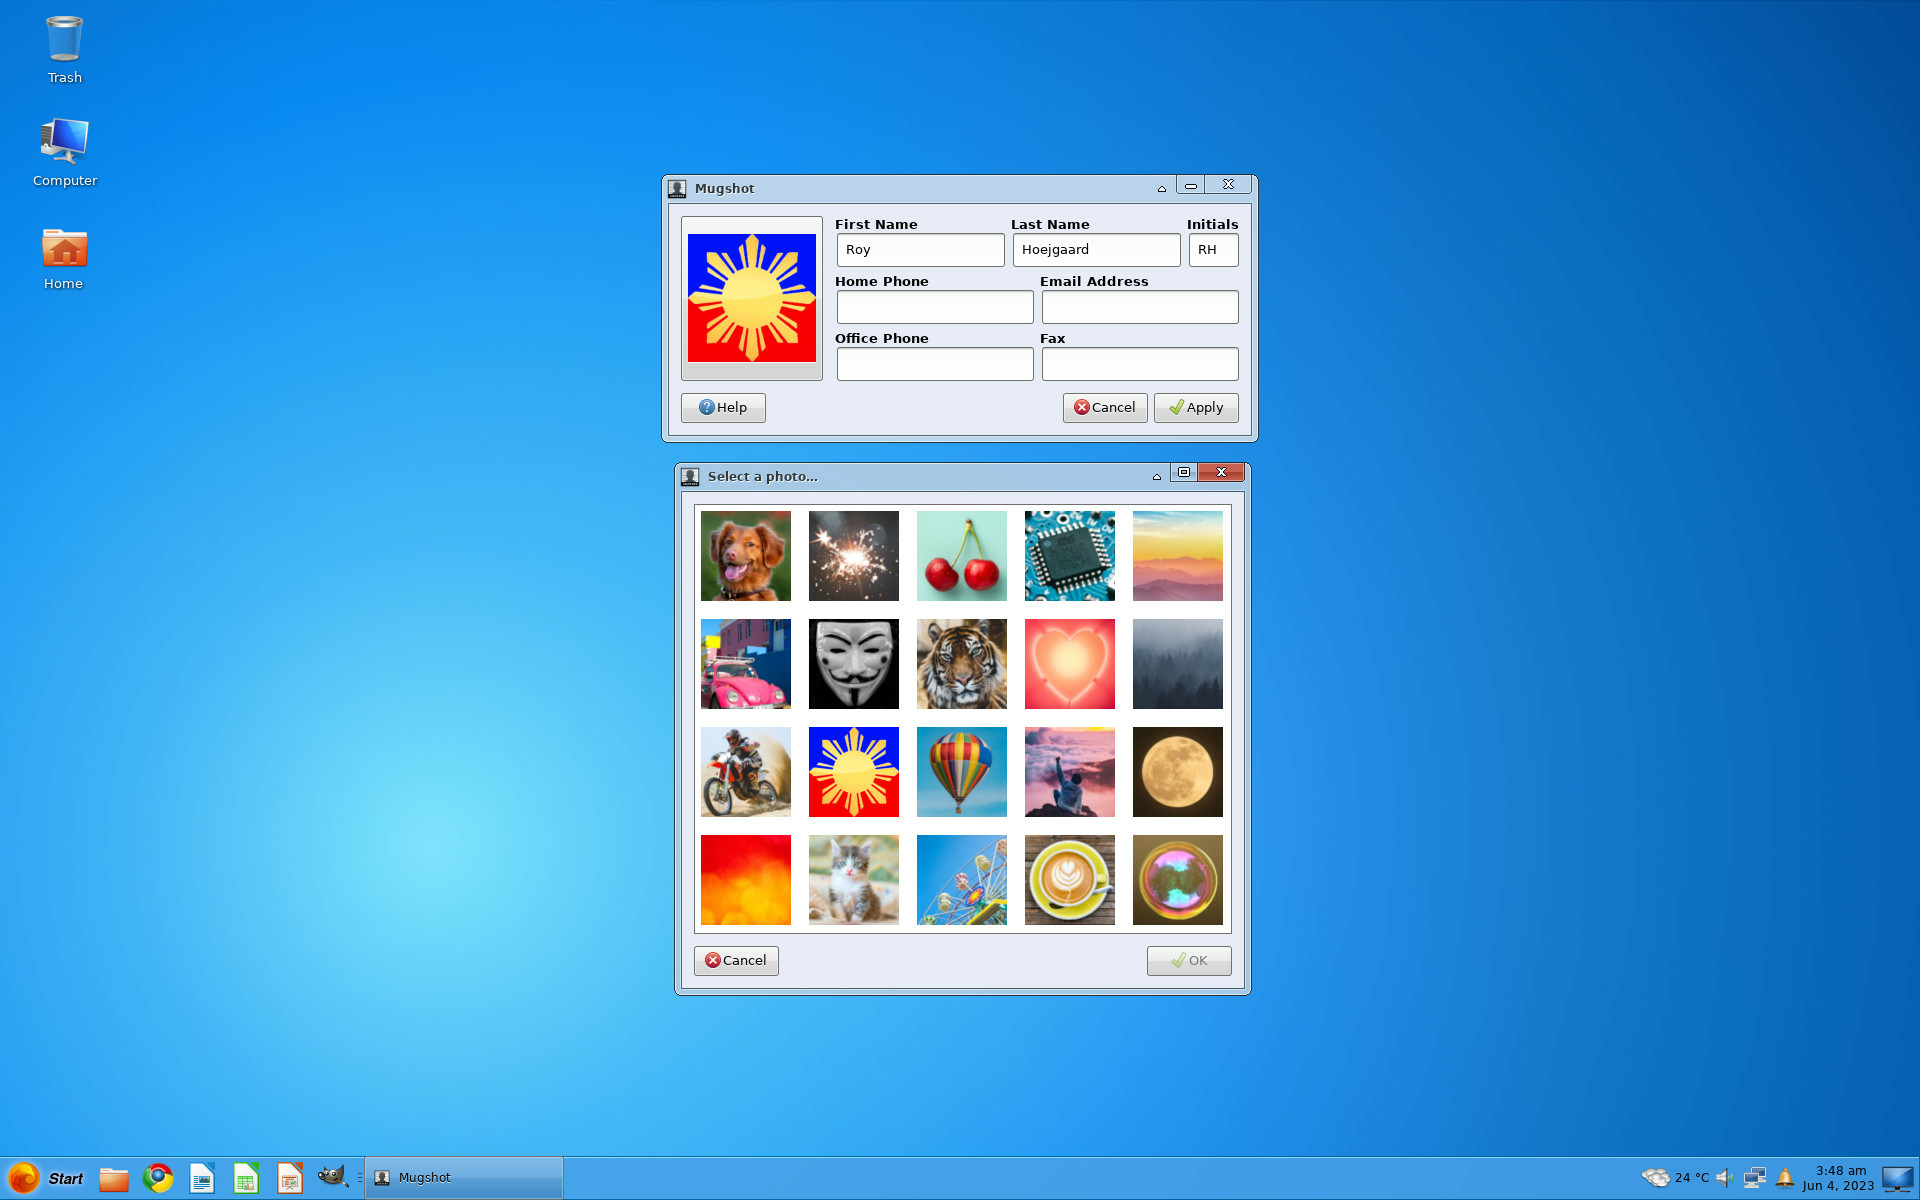The height and width of the screenshot is (1200, 1920).
Task: Open the Chrome browser from taskbar
Action: pyautogui.click(x=157, y=1178)
